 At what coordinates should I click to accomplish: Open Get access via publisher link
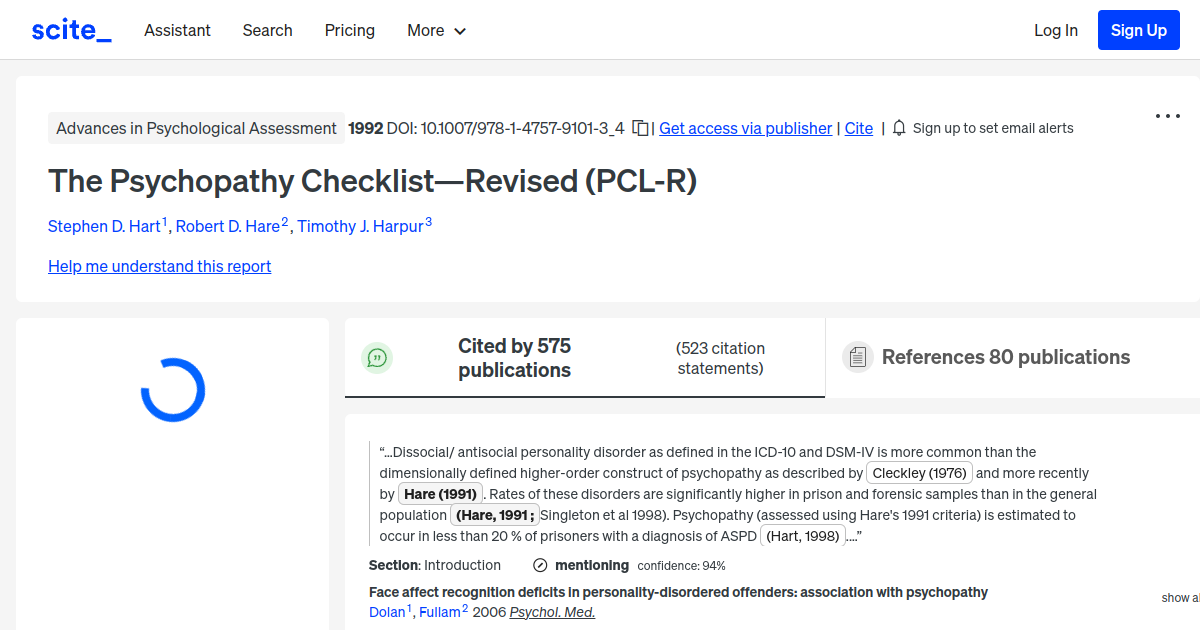pos(745,128)
